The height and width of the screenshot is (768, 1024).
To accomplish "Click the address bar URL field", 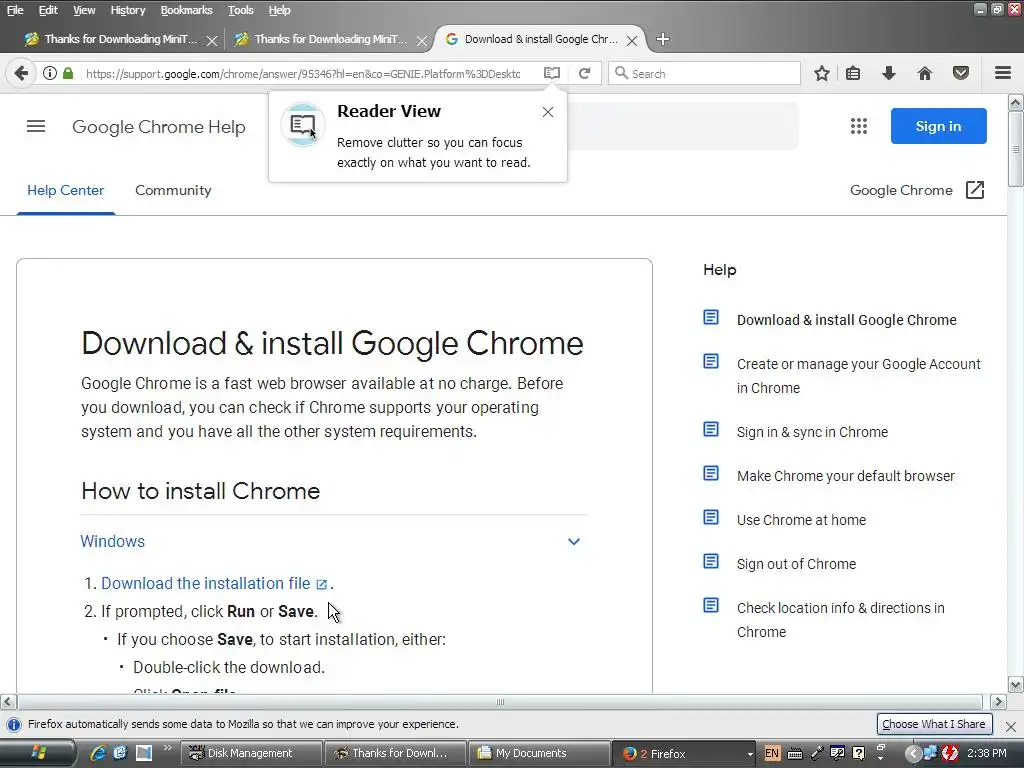I will click(x=304, y=73).
